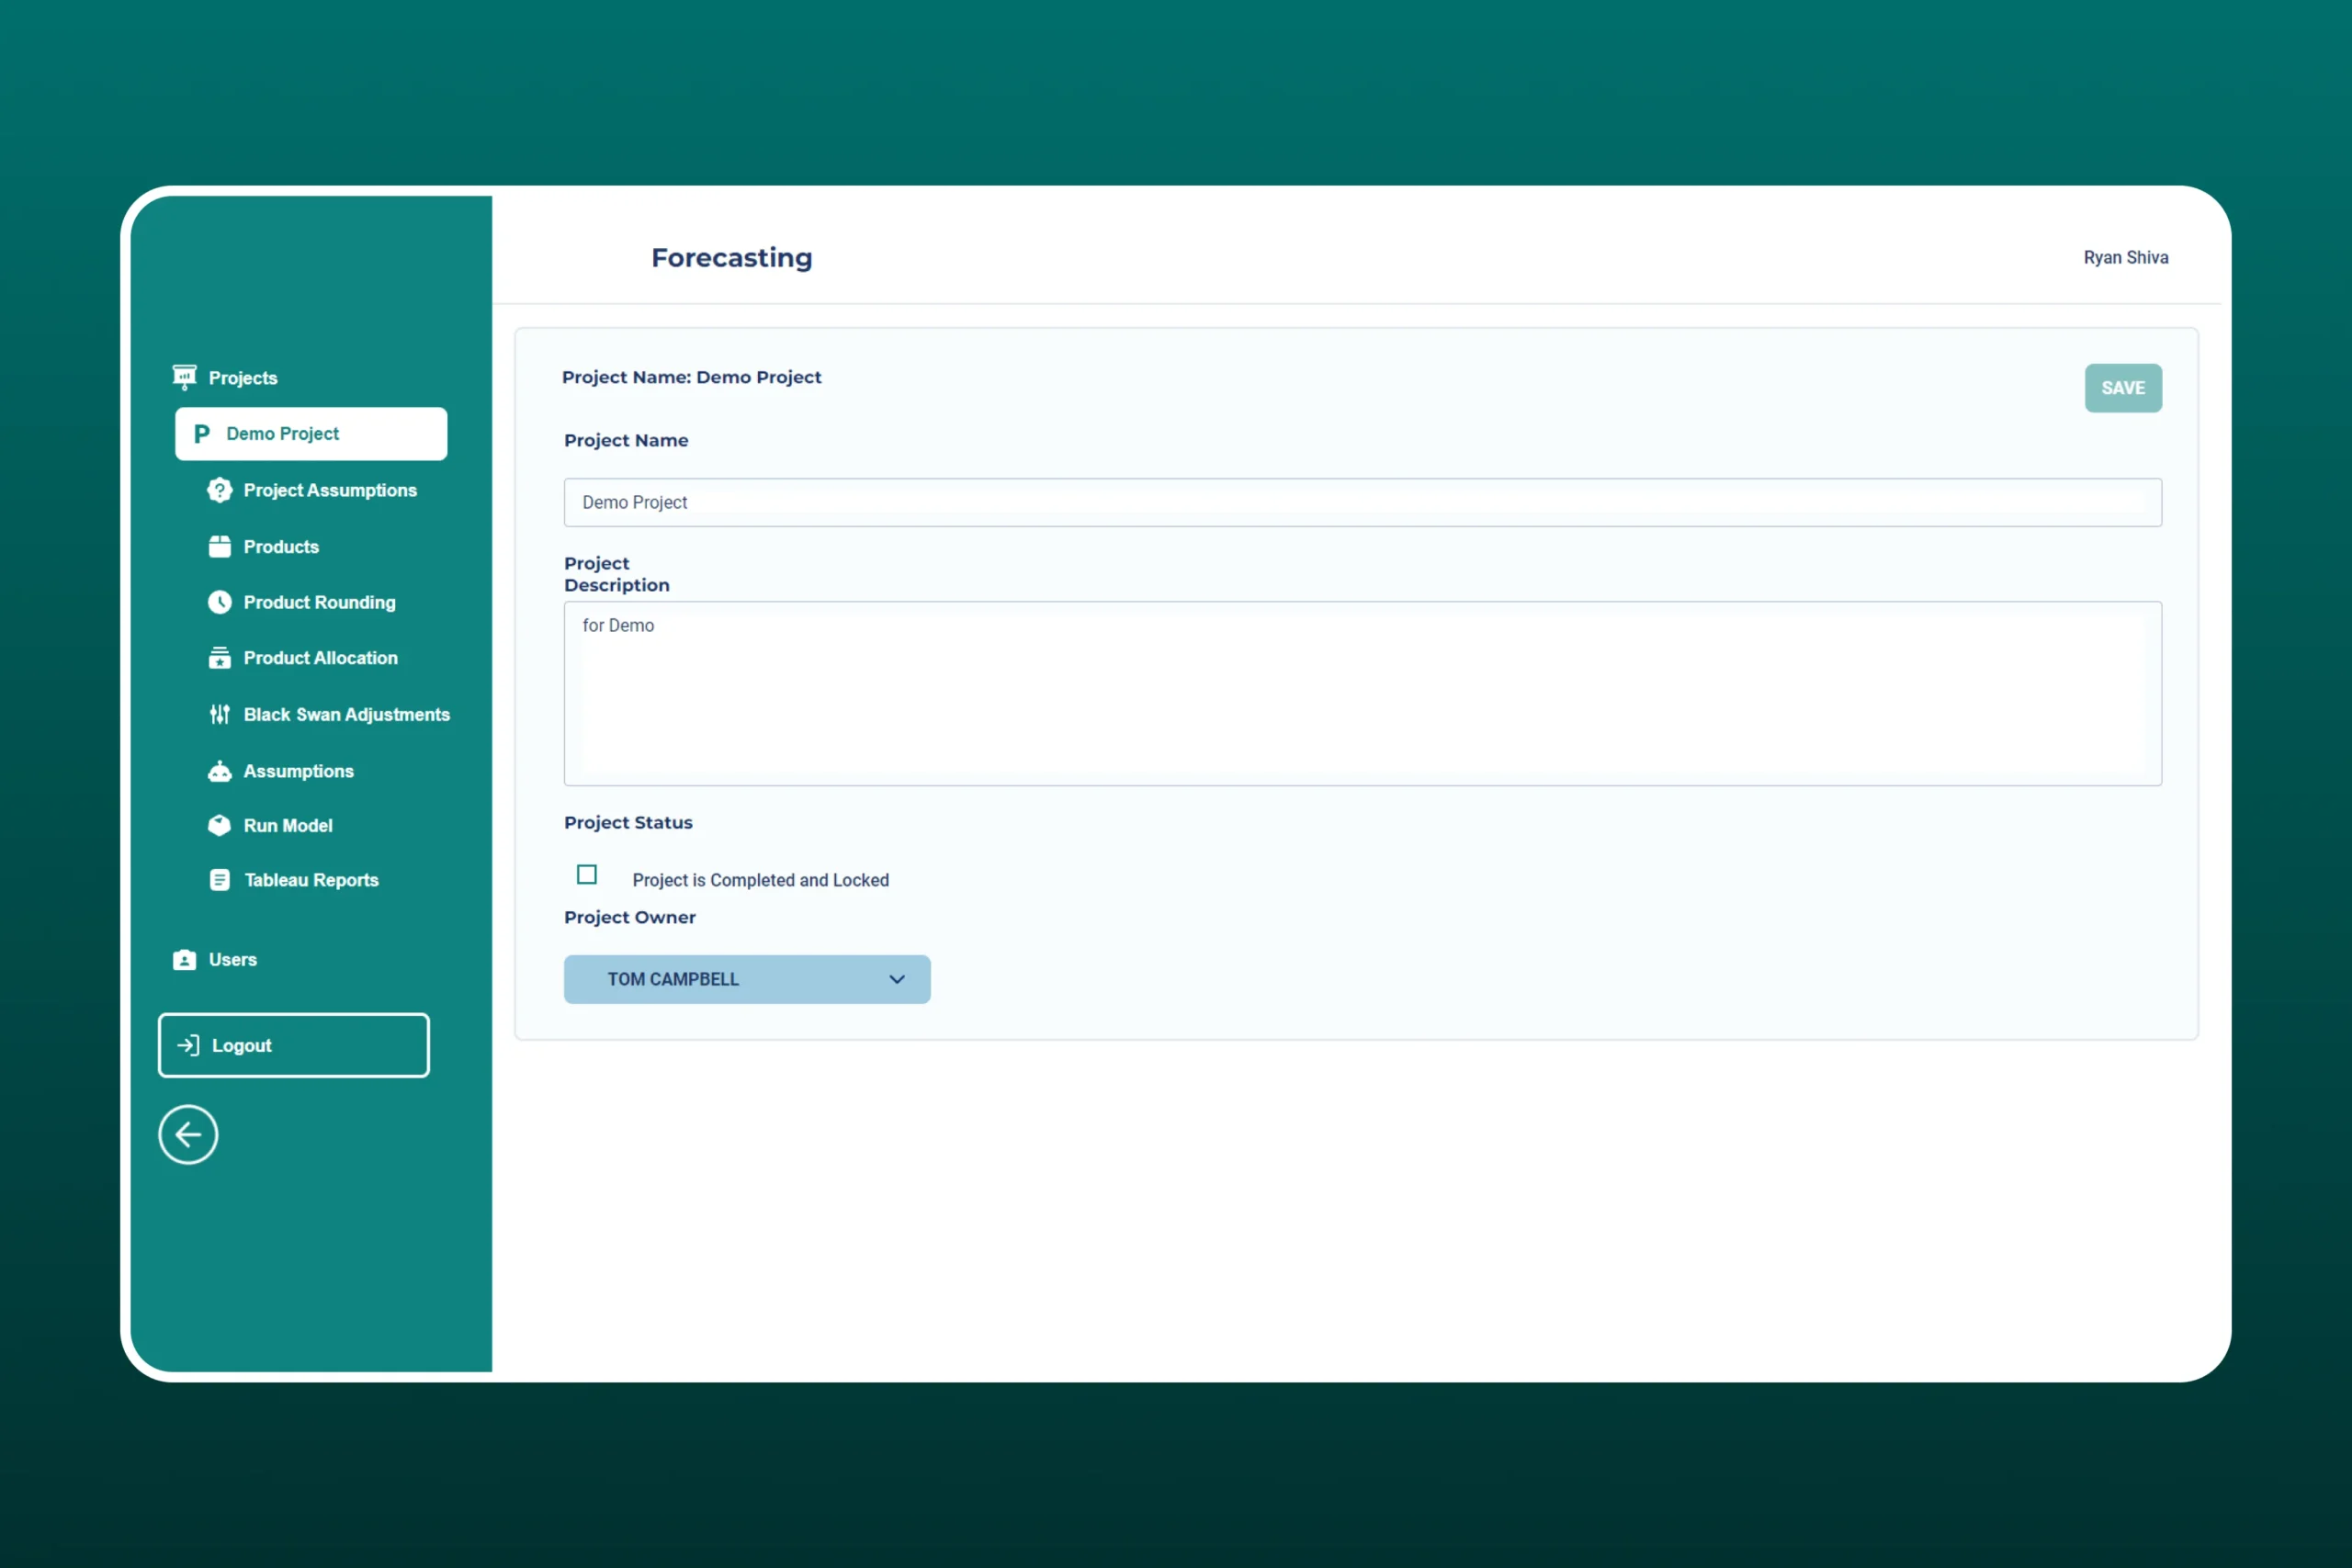The height and width of the screenshot is (1568, 2352).
Task: Click the Product Allocation icon
Action: [219, 658]
